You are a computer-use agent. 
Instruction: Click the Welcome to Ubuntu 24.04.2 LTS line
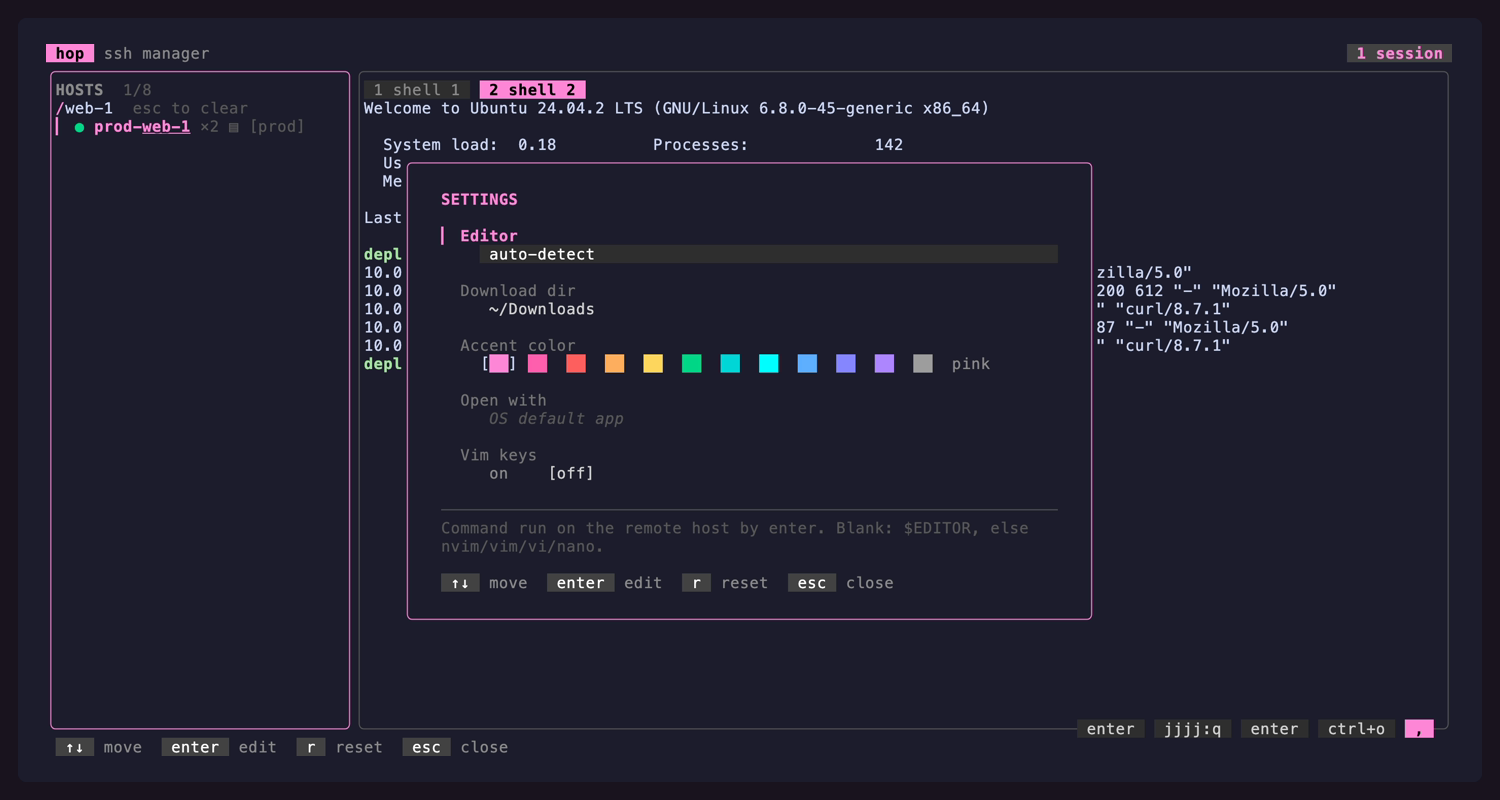pyautogui.click(x=676, y=108)
